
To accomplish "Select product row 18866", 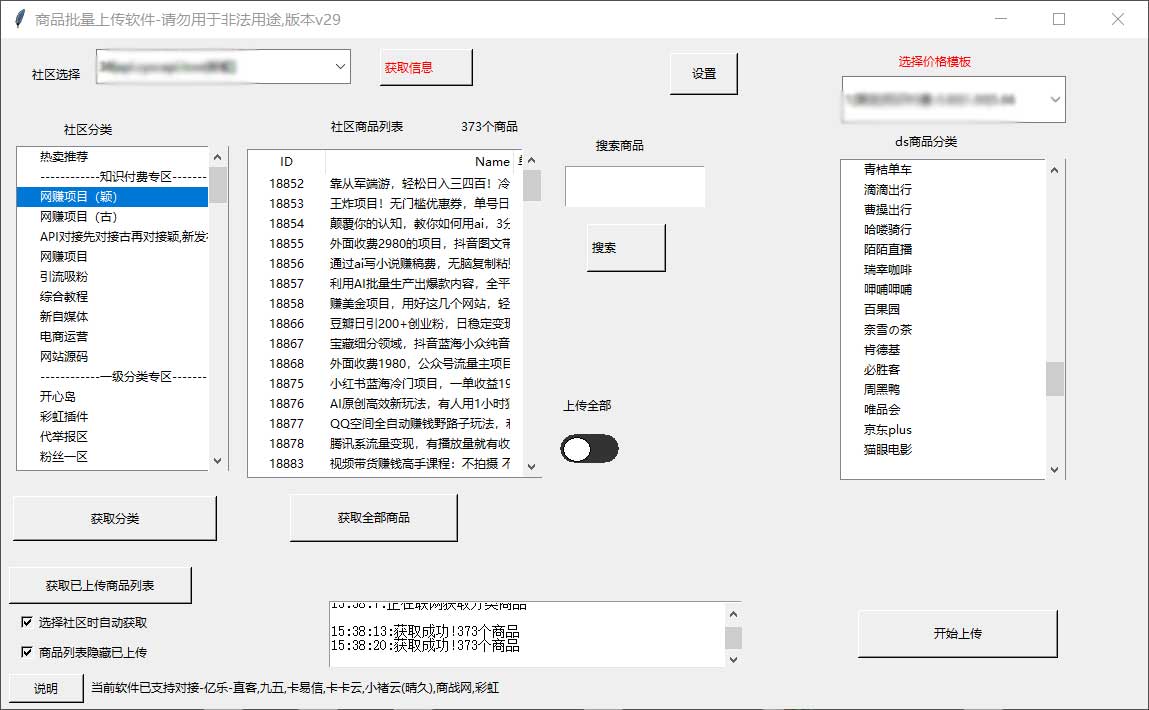I will 385,323.
